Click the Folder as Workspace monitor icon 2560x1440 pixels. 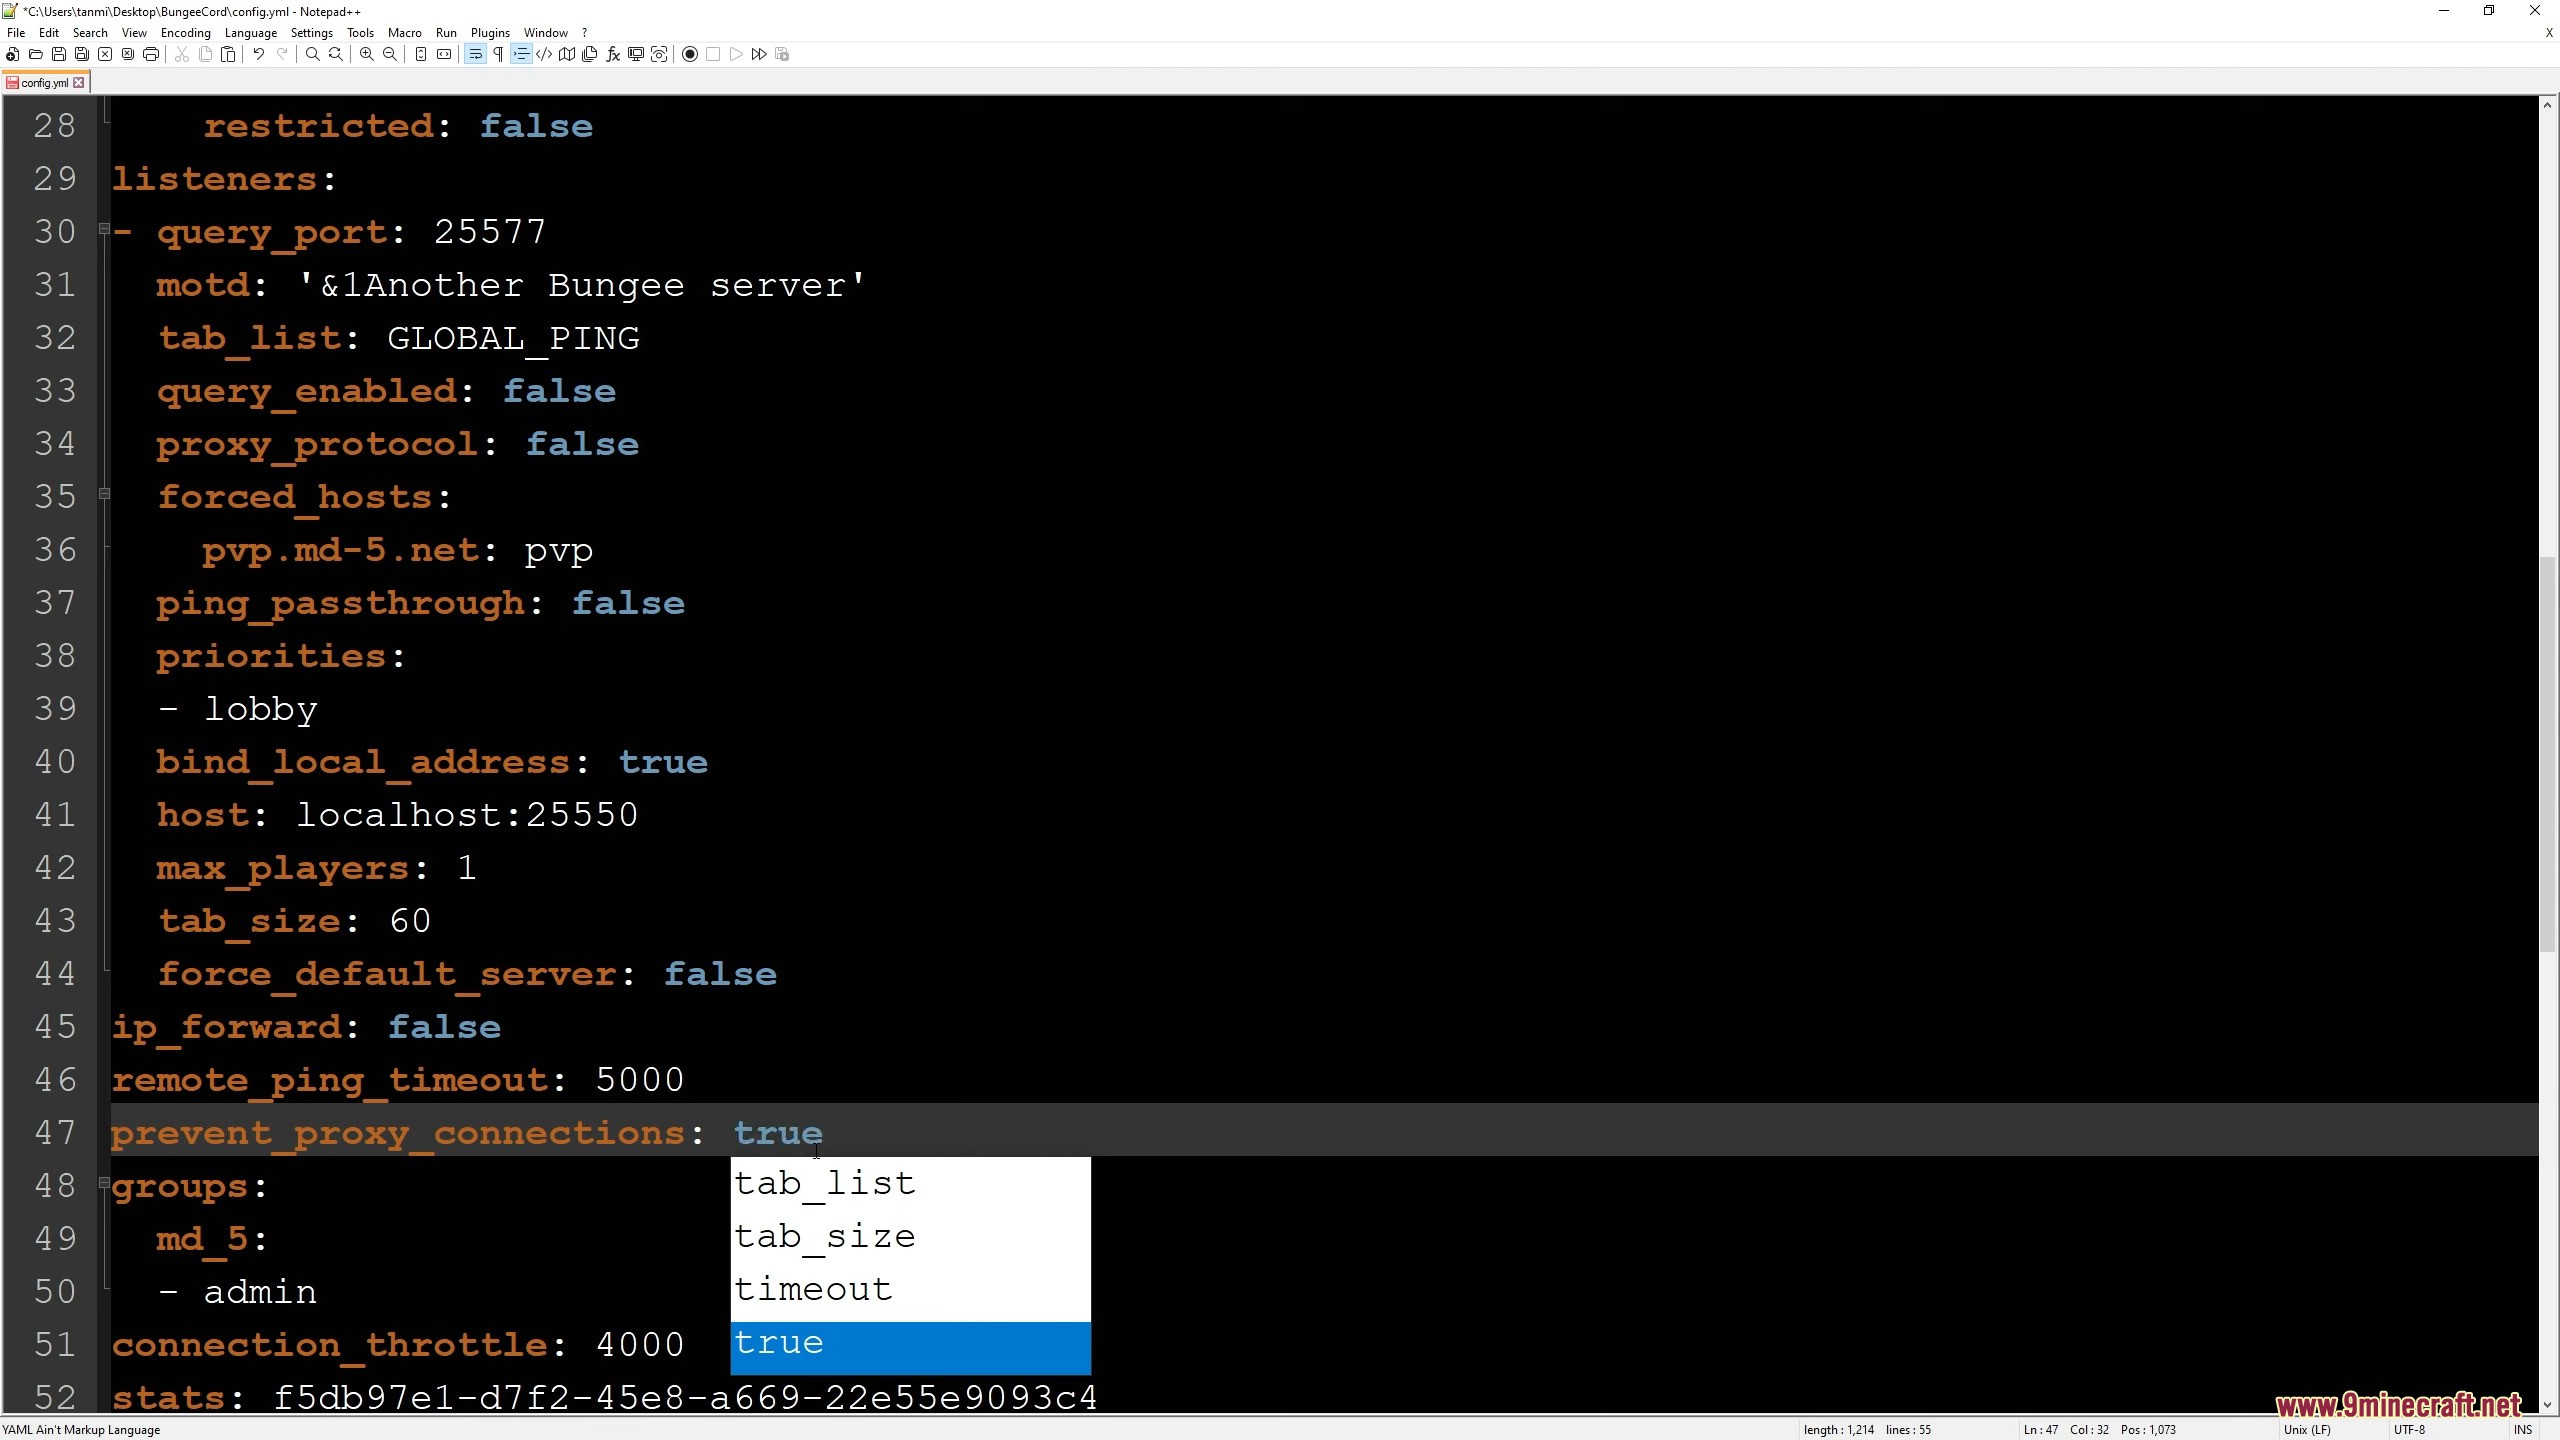click(x=635, y=54)
